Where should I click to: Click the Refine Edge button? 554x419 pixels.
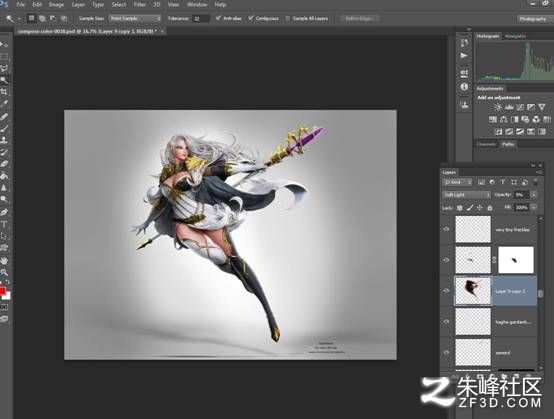tap(360, 18)
